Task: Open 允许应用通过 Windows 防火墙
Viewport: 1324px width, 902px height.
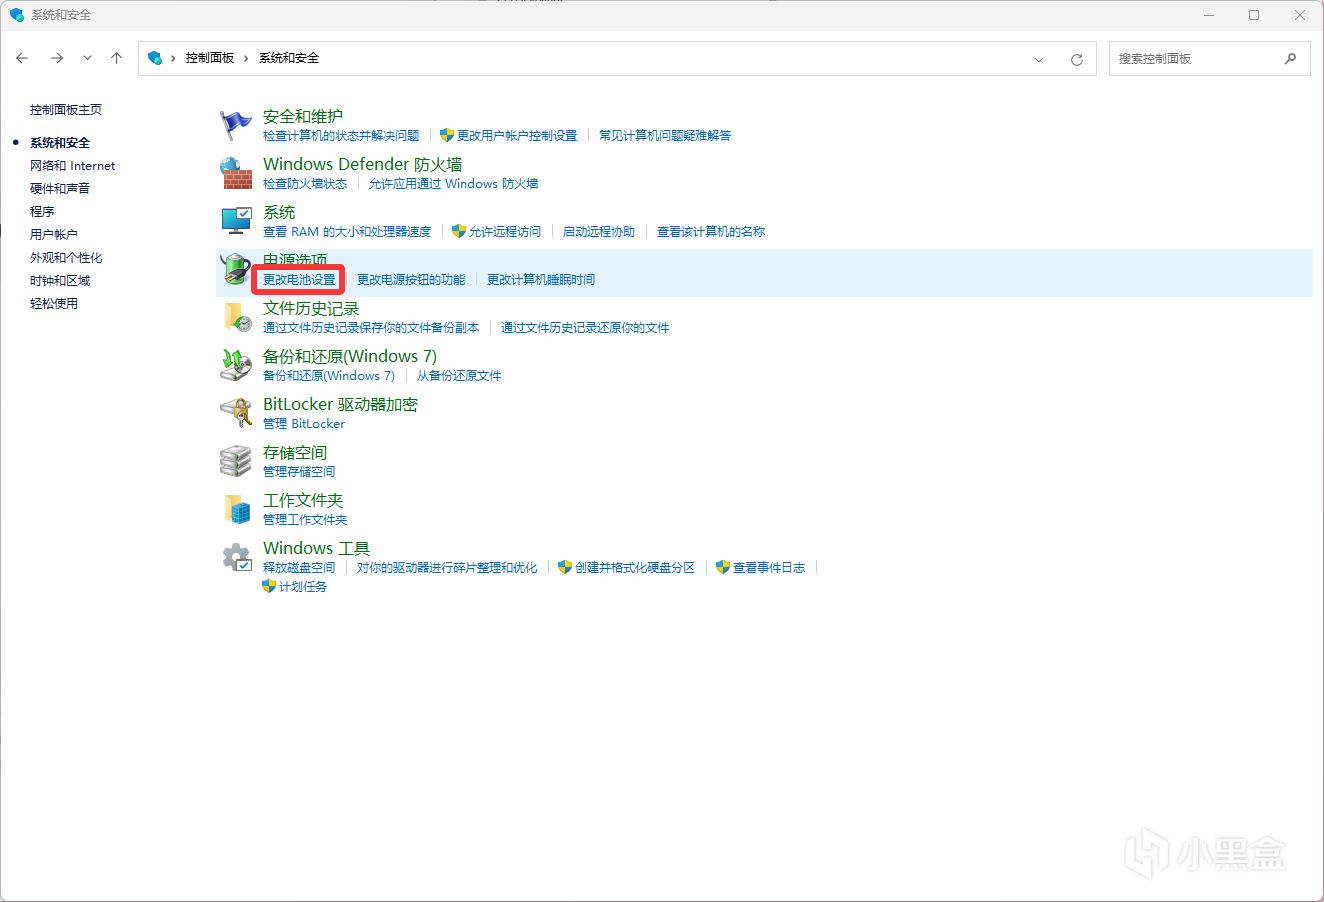Action: tap(454, 184)
